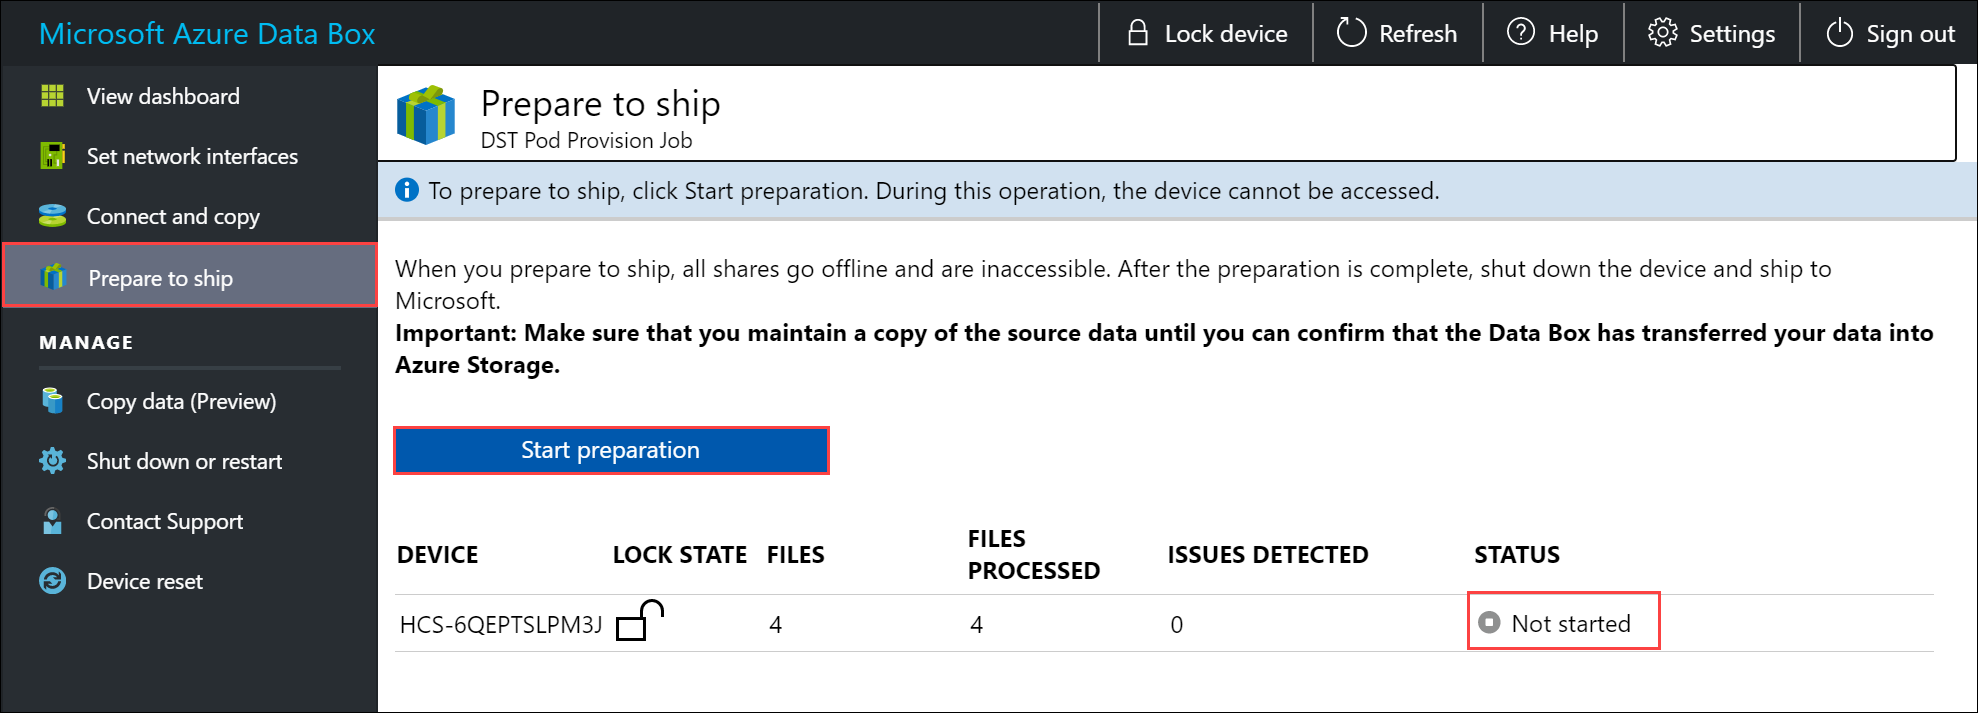Click the Microsoft Azure Data Box title
The height and width of the screenshot is (713, 1978).
pyautogui.click(x=207, y=33)
